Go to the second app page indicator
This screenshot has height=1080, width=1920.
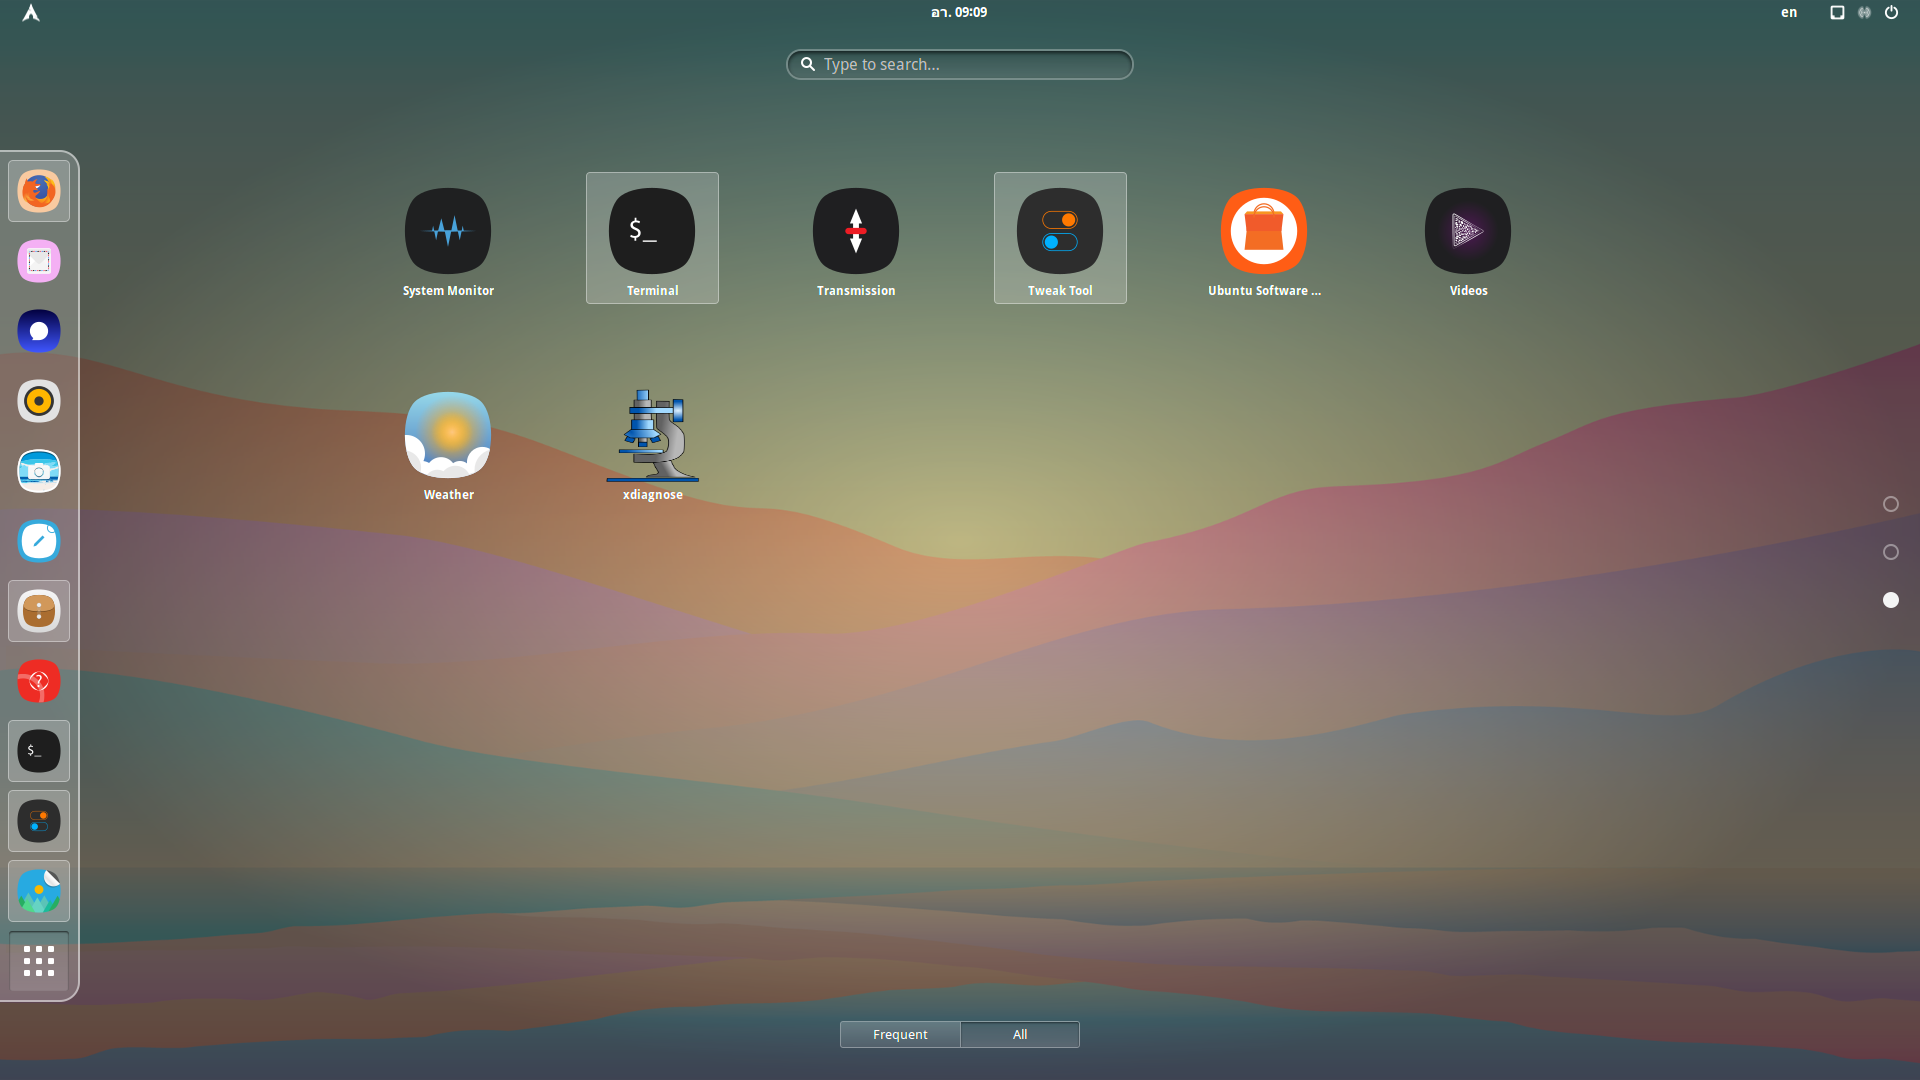point(1890,552)
